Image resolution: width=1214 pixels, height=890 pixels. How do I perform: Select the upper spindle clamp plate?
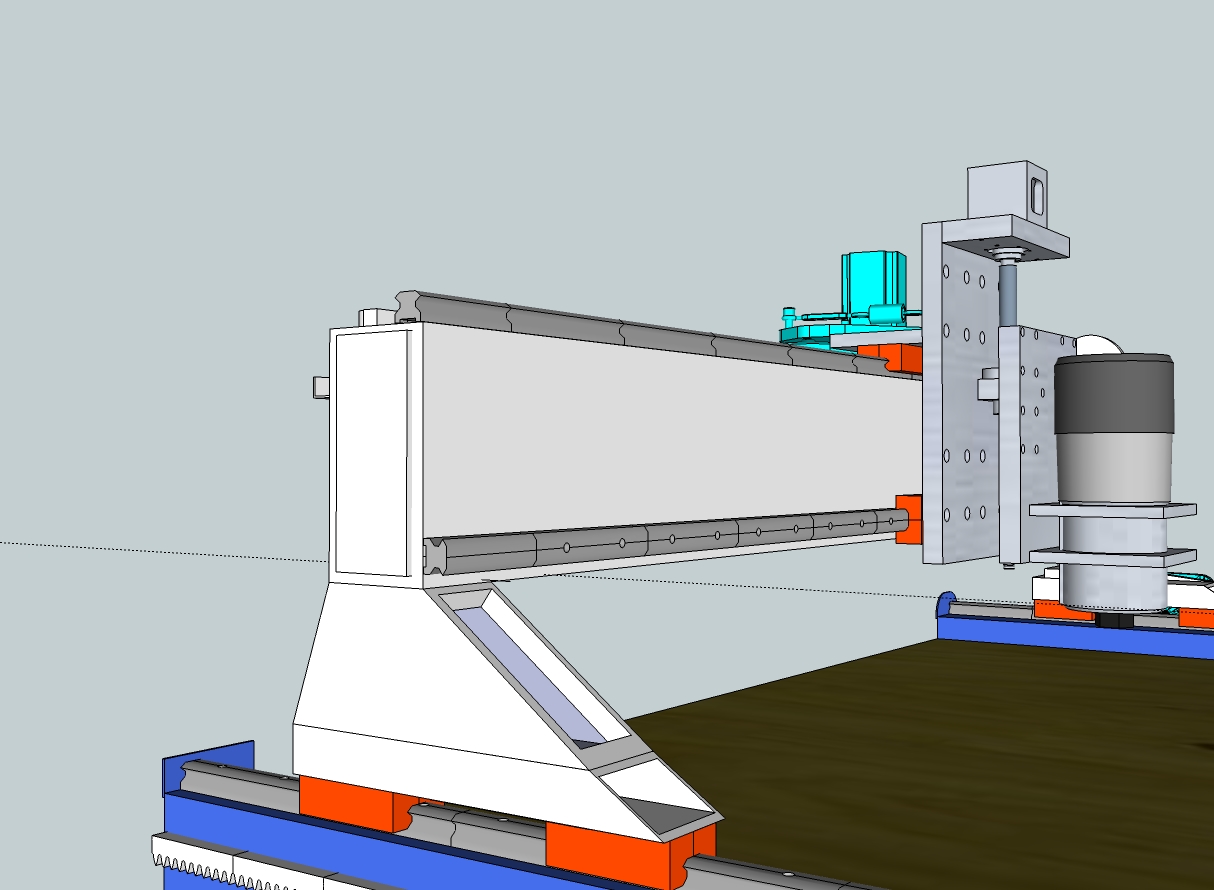(1112, 511)
